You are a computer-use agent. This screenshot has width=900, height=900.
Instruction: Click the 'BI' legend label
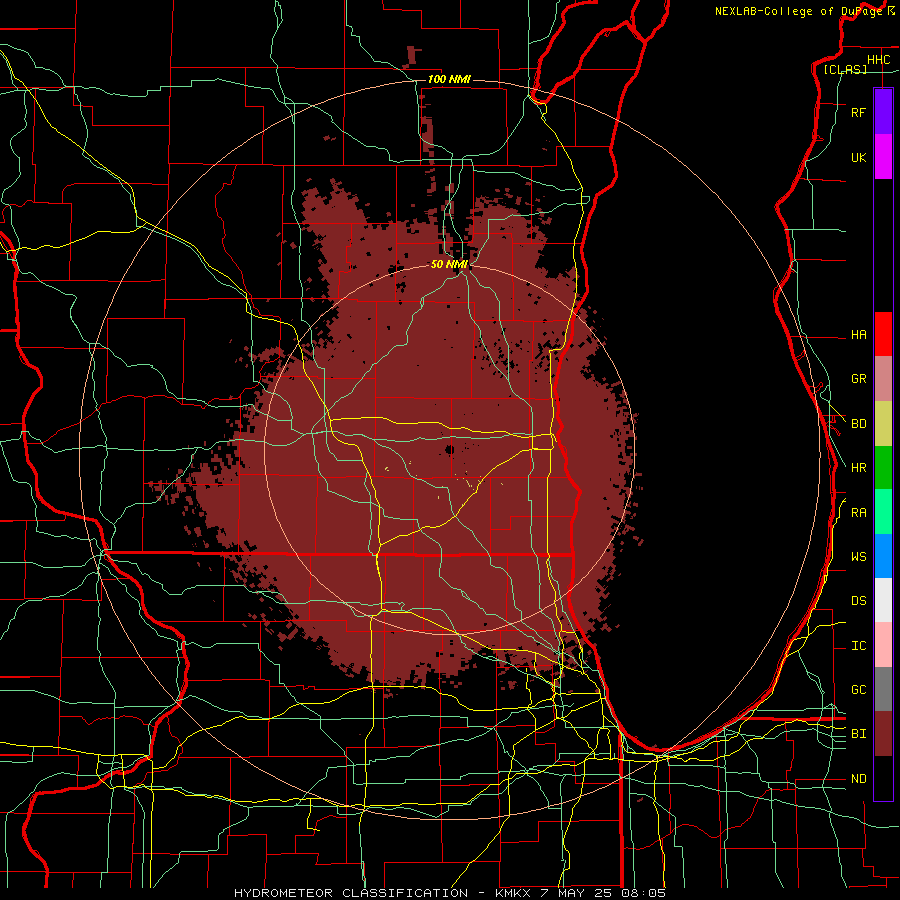pos(858,734)
